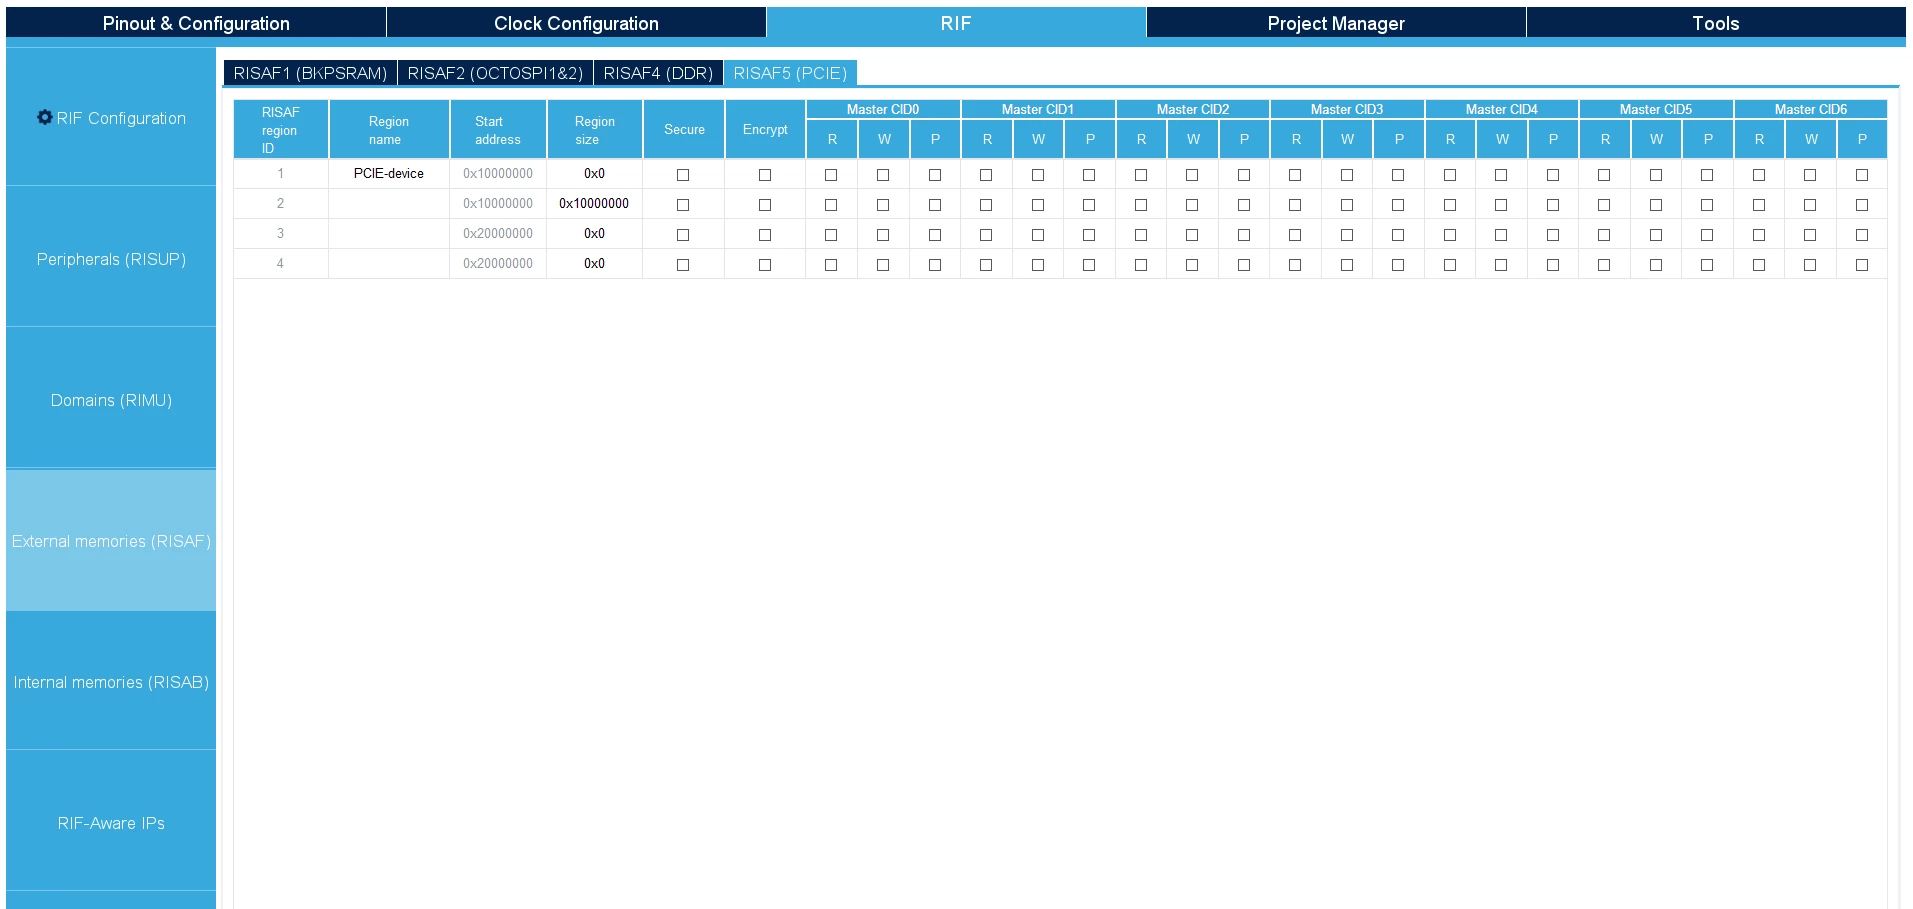Click the Region size column header
The image size is (1913, 909).
point(594,129)
